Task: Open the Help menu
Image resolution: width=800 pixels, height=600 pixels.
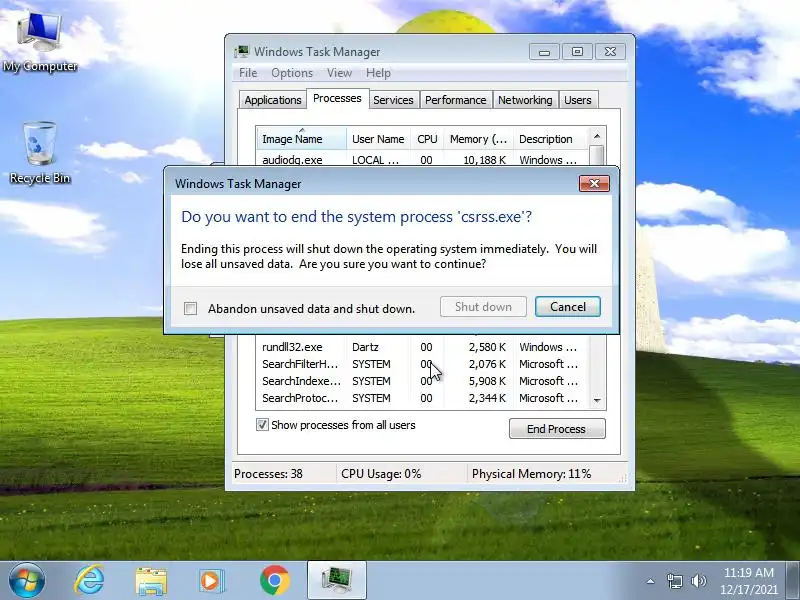Action: click(x=378, y=73)
